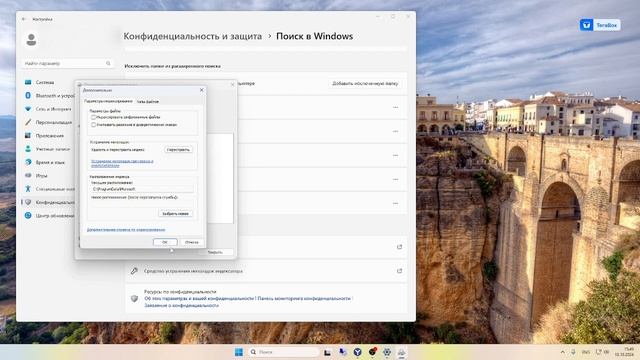Switch to the Типы файлов tab
The image size is (640, 360).
click(148, 101)
